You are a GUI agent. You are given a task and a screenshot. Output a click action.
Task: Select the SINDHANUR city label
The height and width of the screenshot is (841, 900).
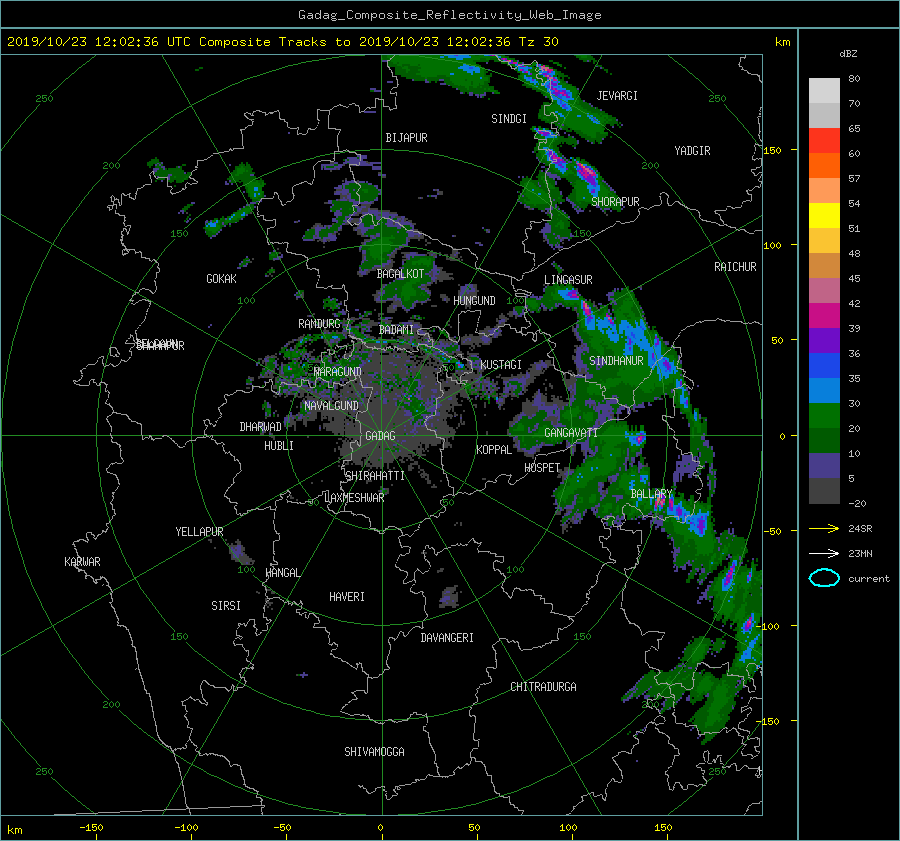(x=616, y=361)
